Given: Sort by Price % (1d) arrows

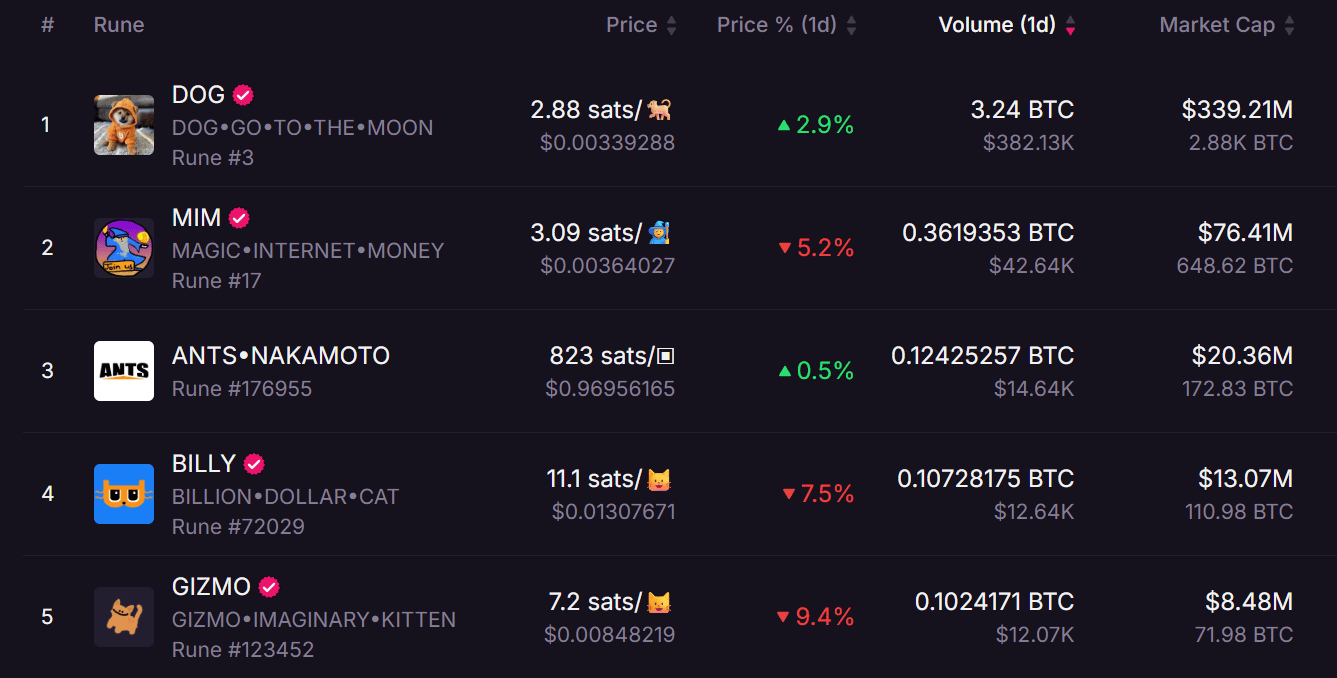Looking at the screenshot, I should pyautogui.click(x=851, y=26).
